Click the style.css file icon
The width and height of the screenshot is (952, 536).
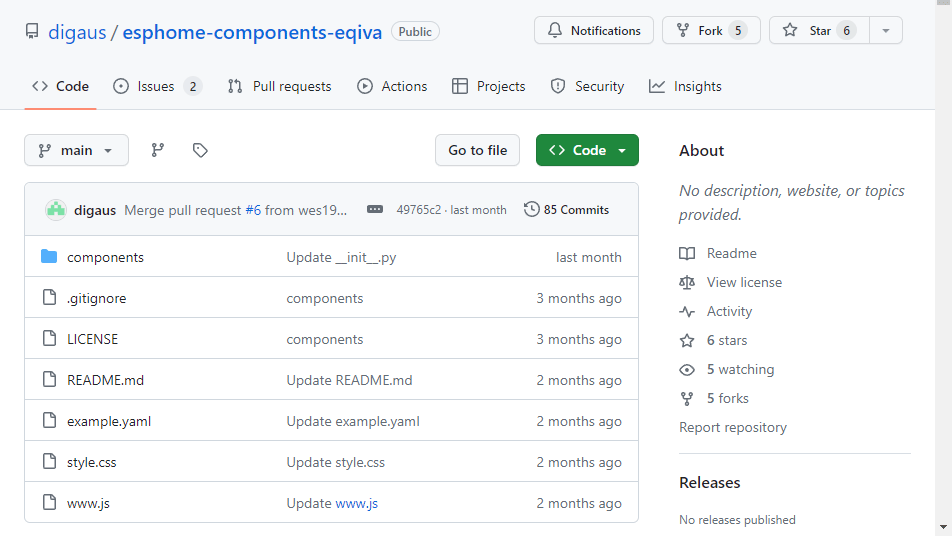coord(49,461)
